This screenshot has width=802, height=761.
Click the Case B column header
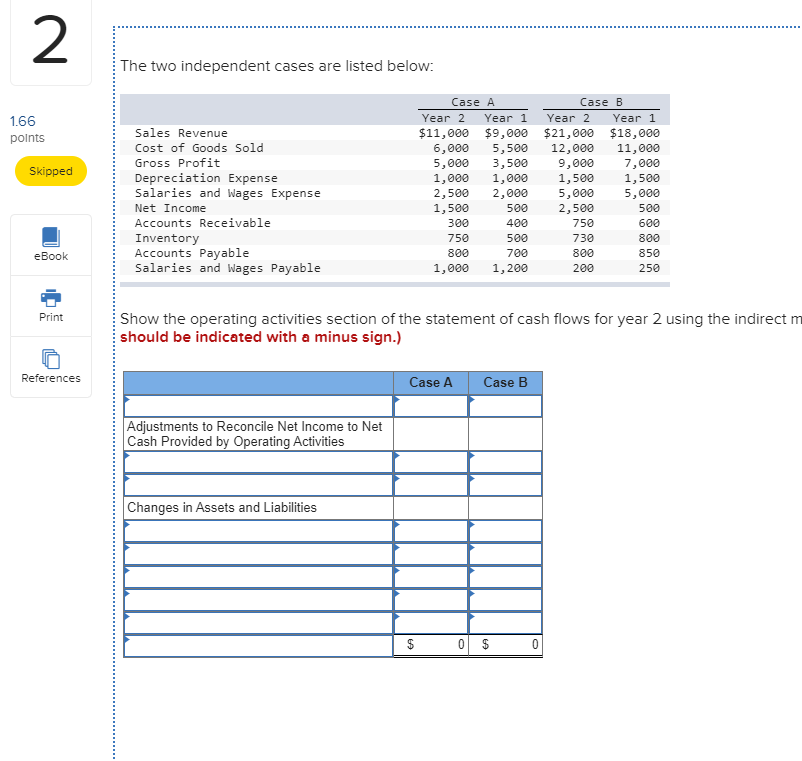(x=505, y=381)
